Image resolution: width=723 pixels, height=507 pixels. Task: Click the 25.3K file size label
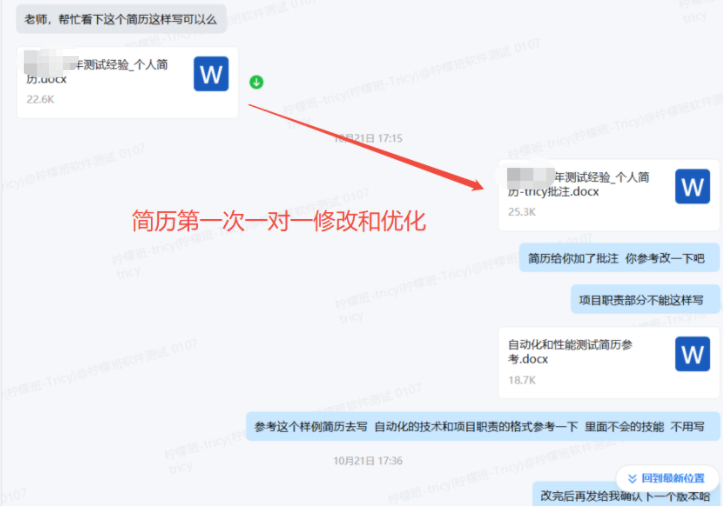coord(522,212)
